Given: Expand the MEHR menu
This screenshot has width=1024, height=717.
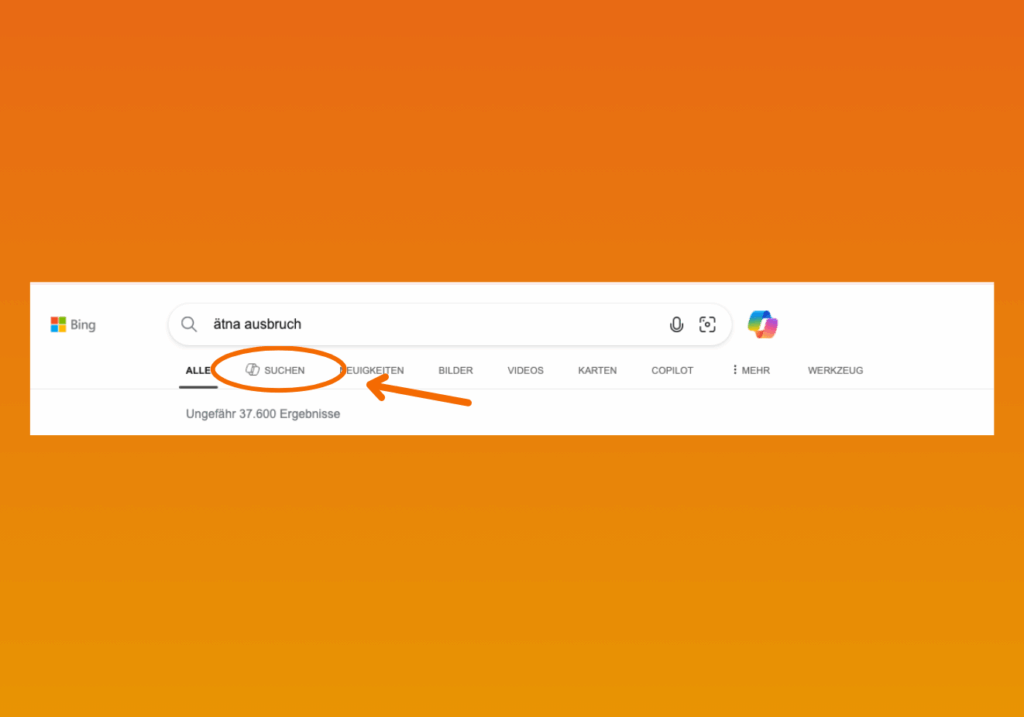Looking at the screenshot, I should pyautogui.click(x=756, y=370).
